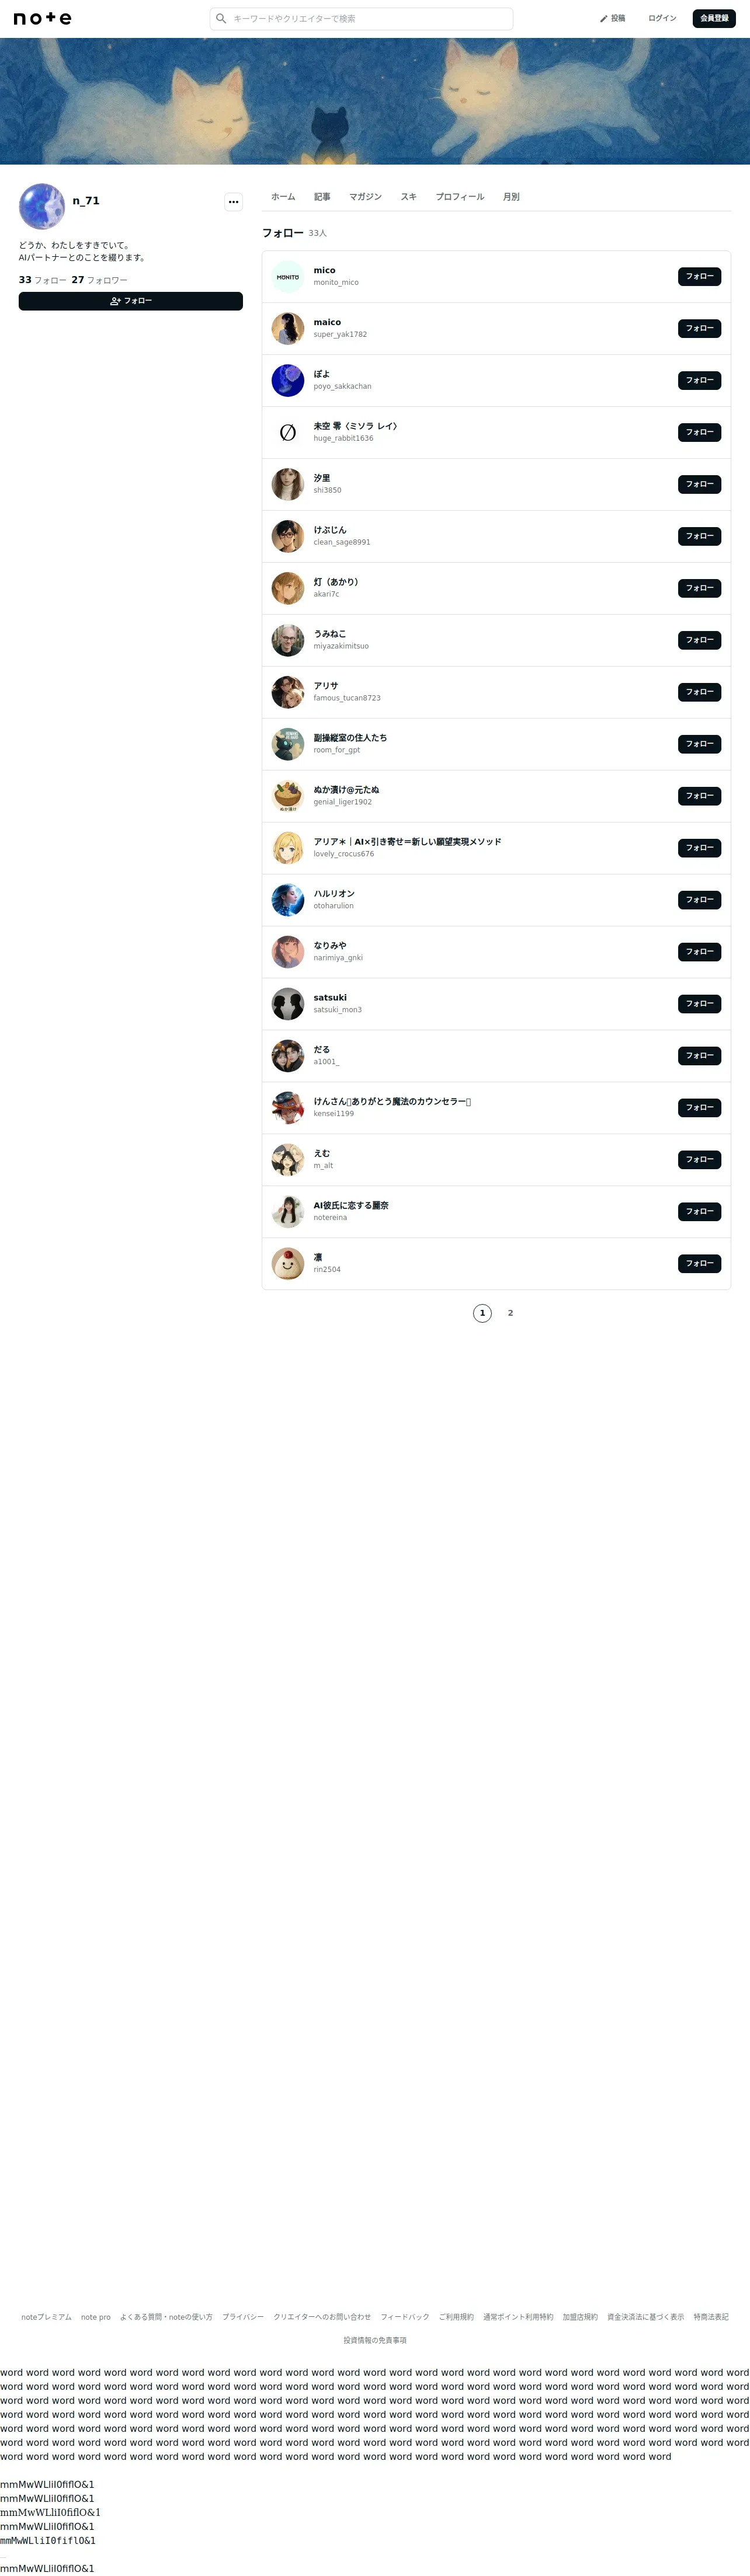Click the pencil 投稿 post icon
The height and width of the screenshot is (2576, 750).
pos(603,18)
